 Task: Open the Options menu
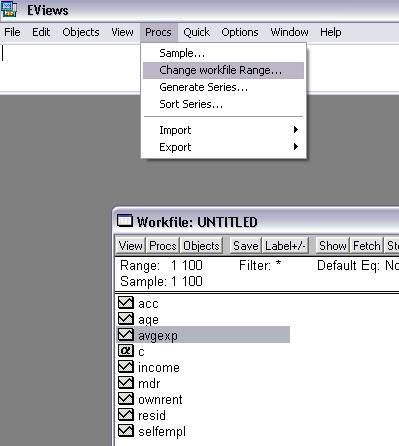click(240, 32)
